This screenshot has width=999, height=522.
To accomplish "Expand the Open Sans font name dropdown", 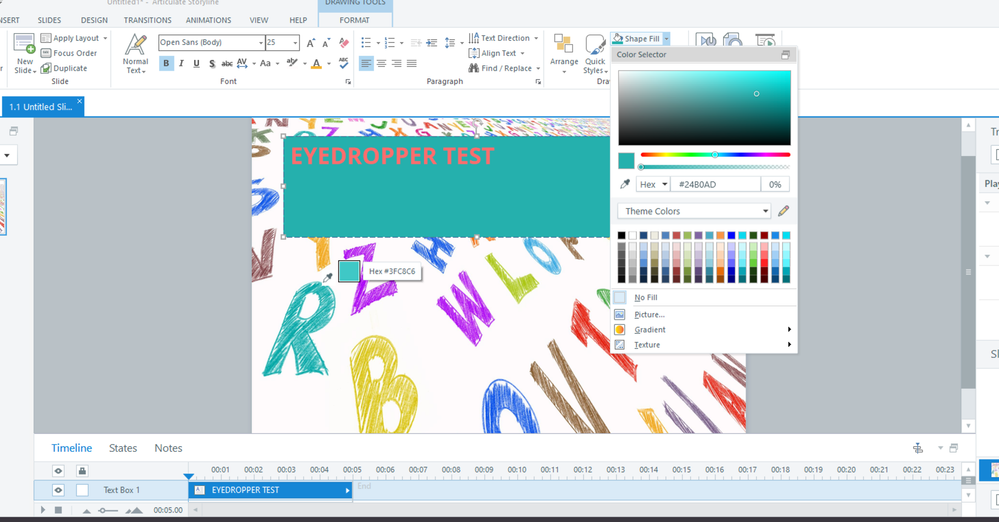I will (x=259, y=43).
